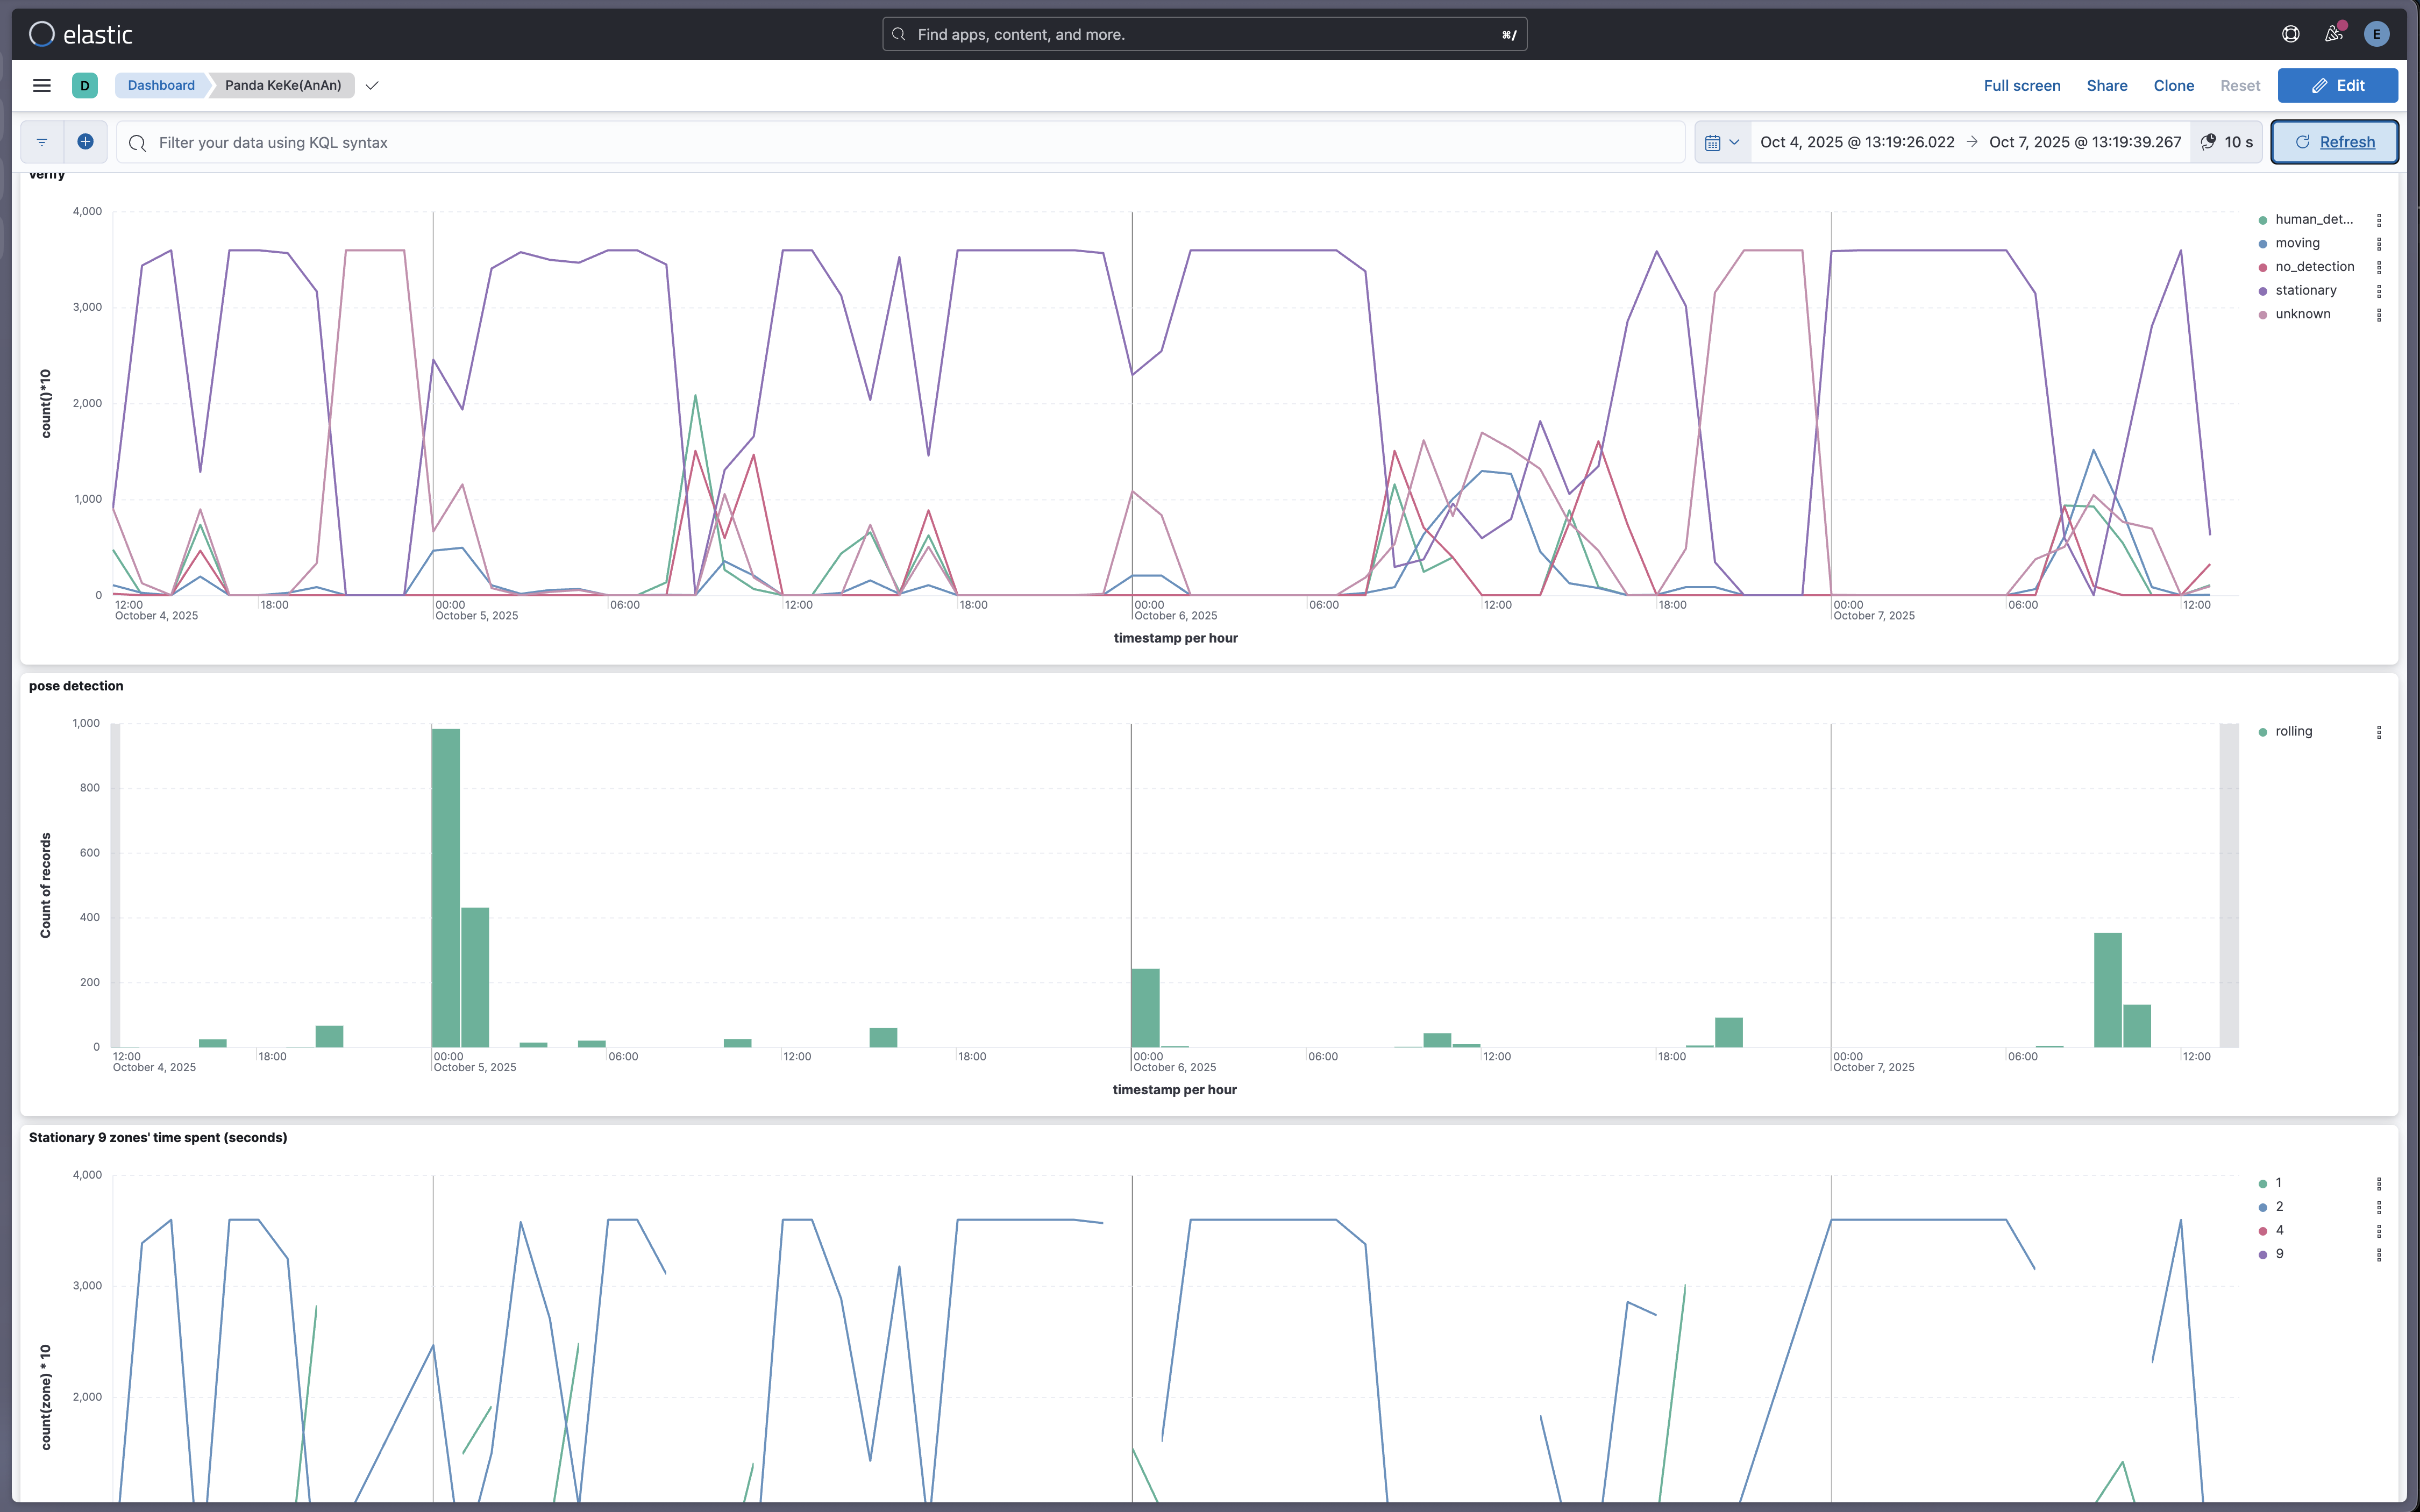Open the filter options menu icon
Viewport: 2420px width, 1512px height.
pyautogui.click(x=42, y=142)
